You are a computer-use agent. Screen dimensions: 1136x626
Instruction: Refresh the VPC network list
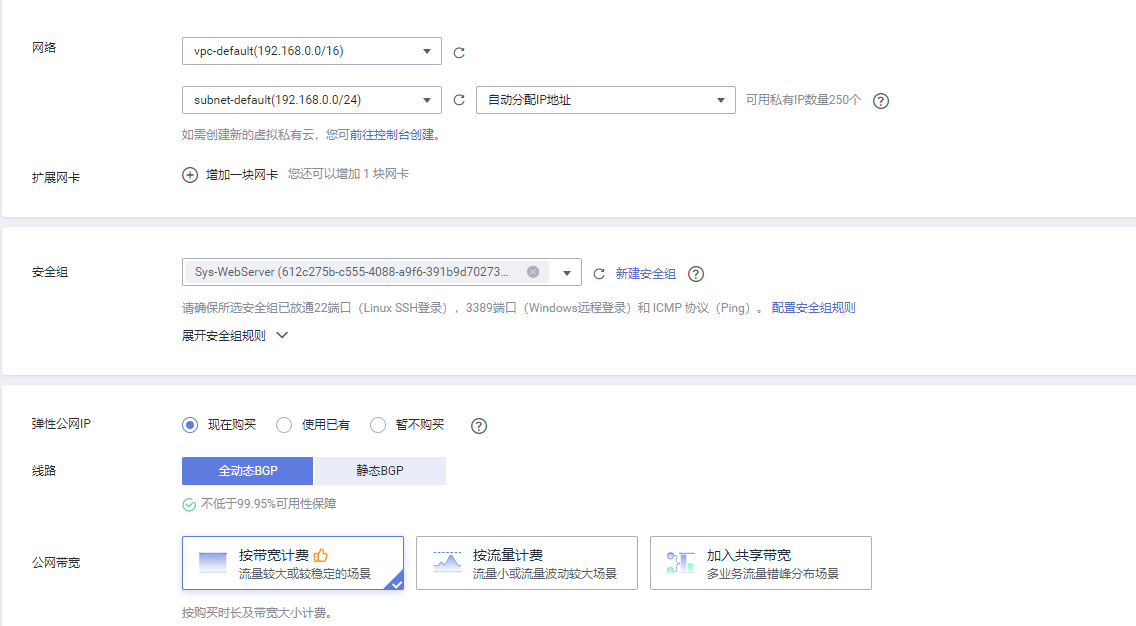[459, 52]
